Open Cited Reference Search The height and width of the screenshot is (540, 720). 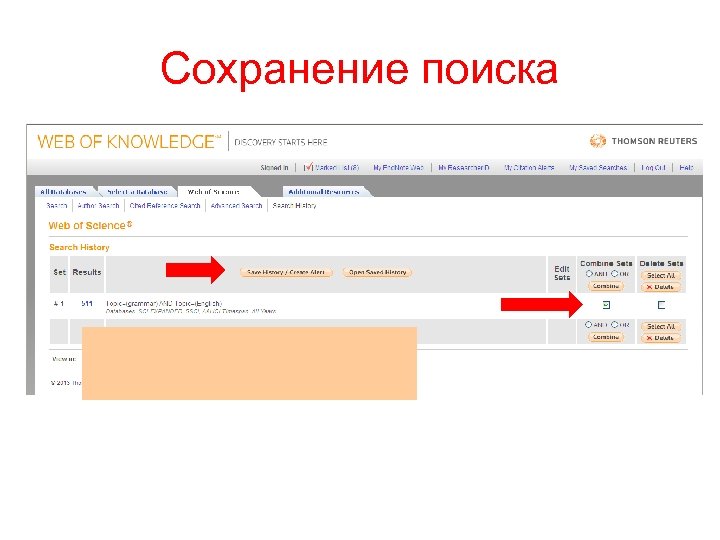165,206
